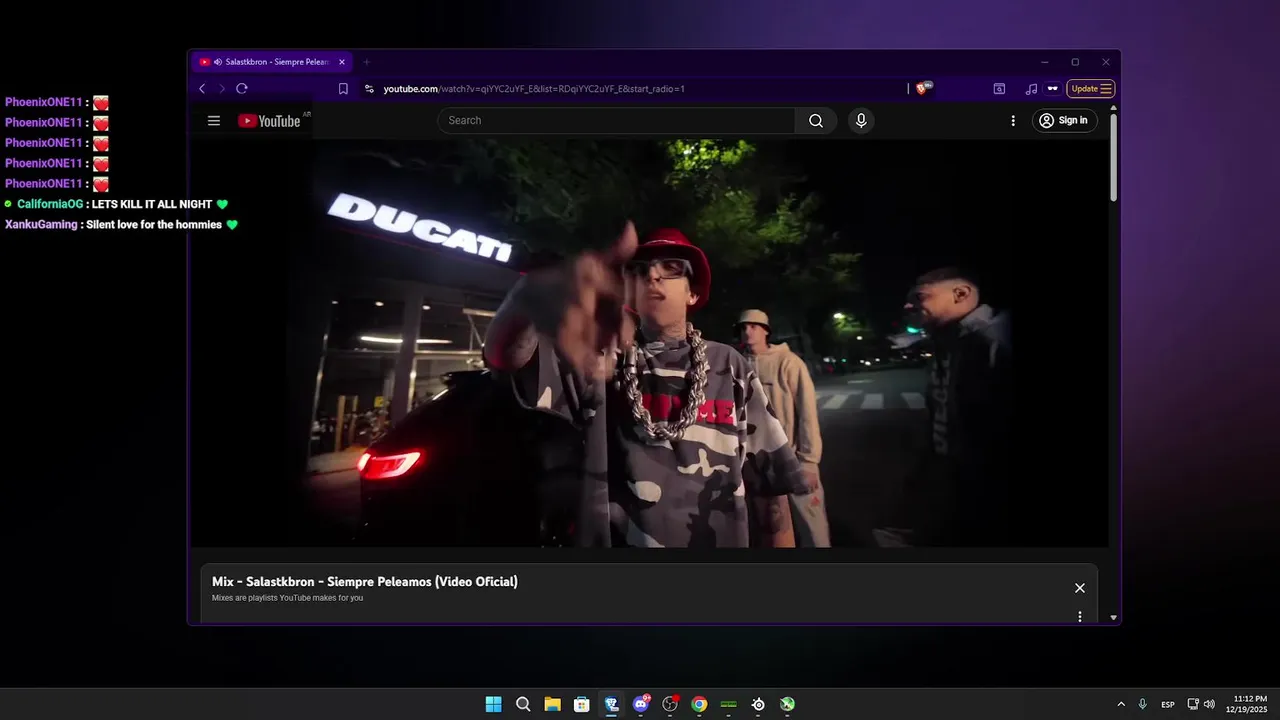Screen dimensions: 1280x720
Task: Click page scrollbar thumb
Action: pos(1114,160)
